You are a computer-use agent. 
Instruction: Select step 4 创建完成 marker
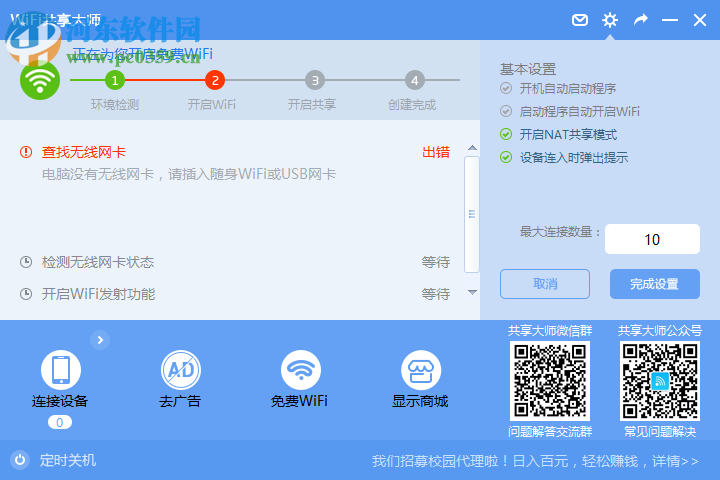(x=415, y=80)
